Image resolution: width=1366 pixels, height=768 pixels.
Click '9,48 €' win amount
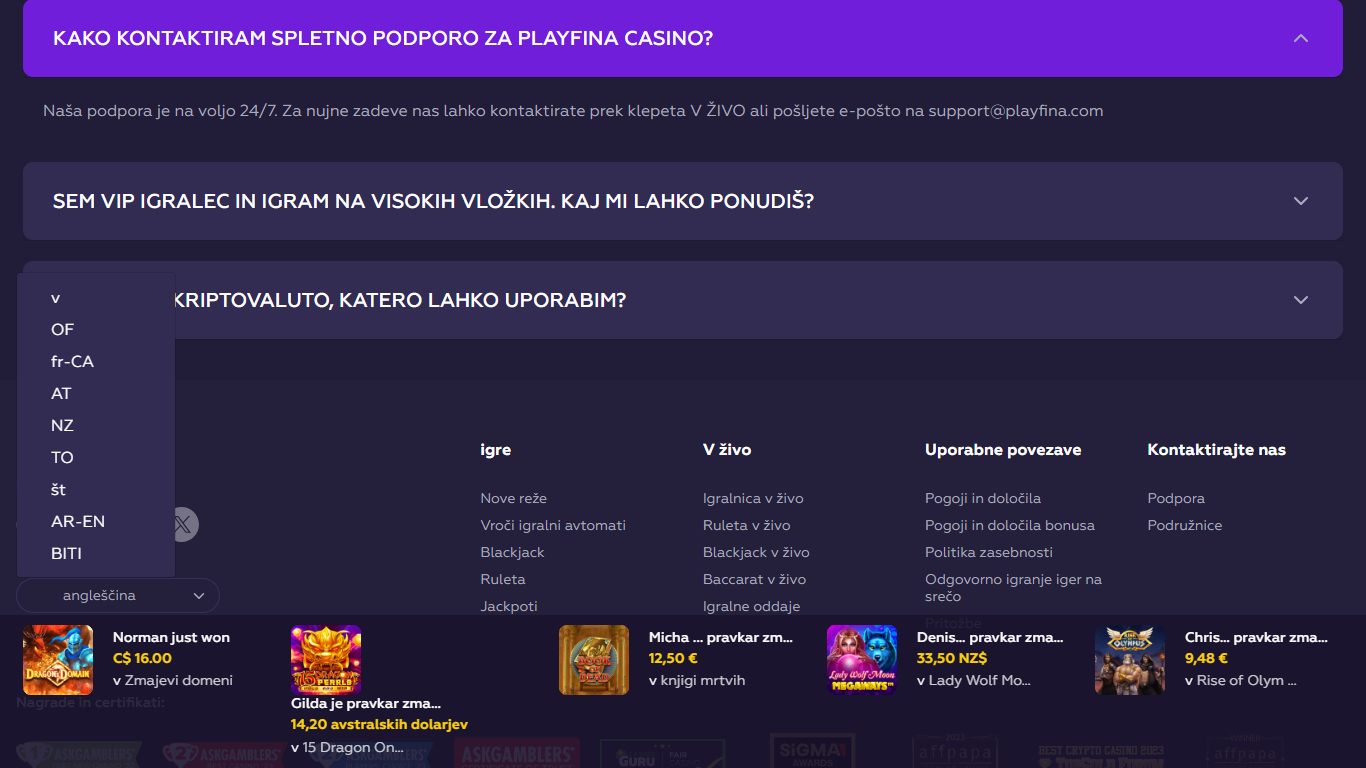tap(1206, 658)
